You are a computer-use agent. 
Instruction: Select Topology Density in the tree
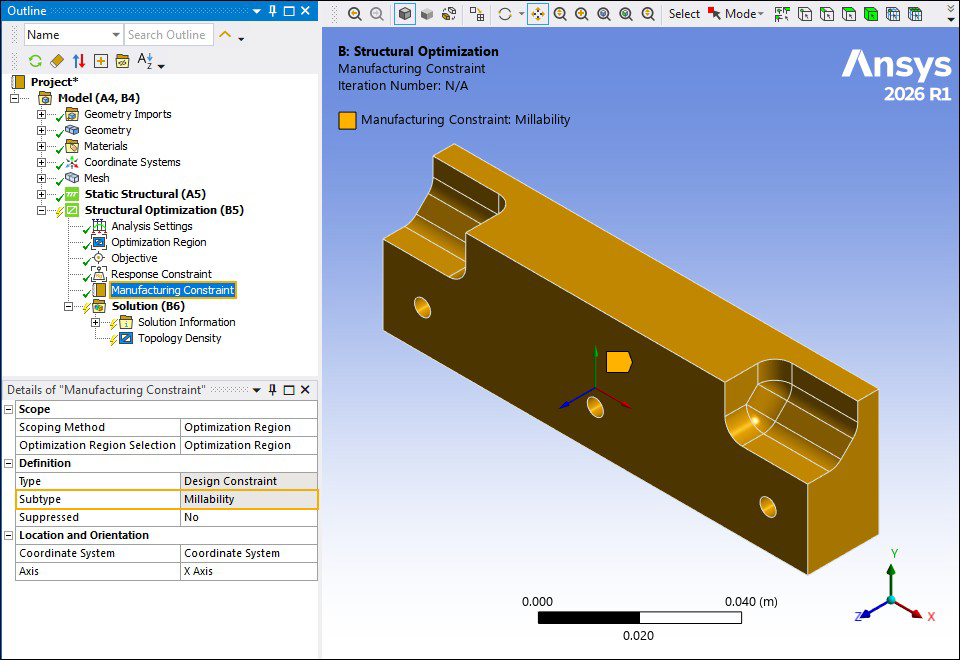point(179,338)
